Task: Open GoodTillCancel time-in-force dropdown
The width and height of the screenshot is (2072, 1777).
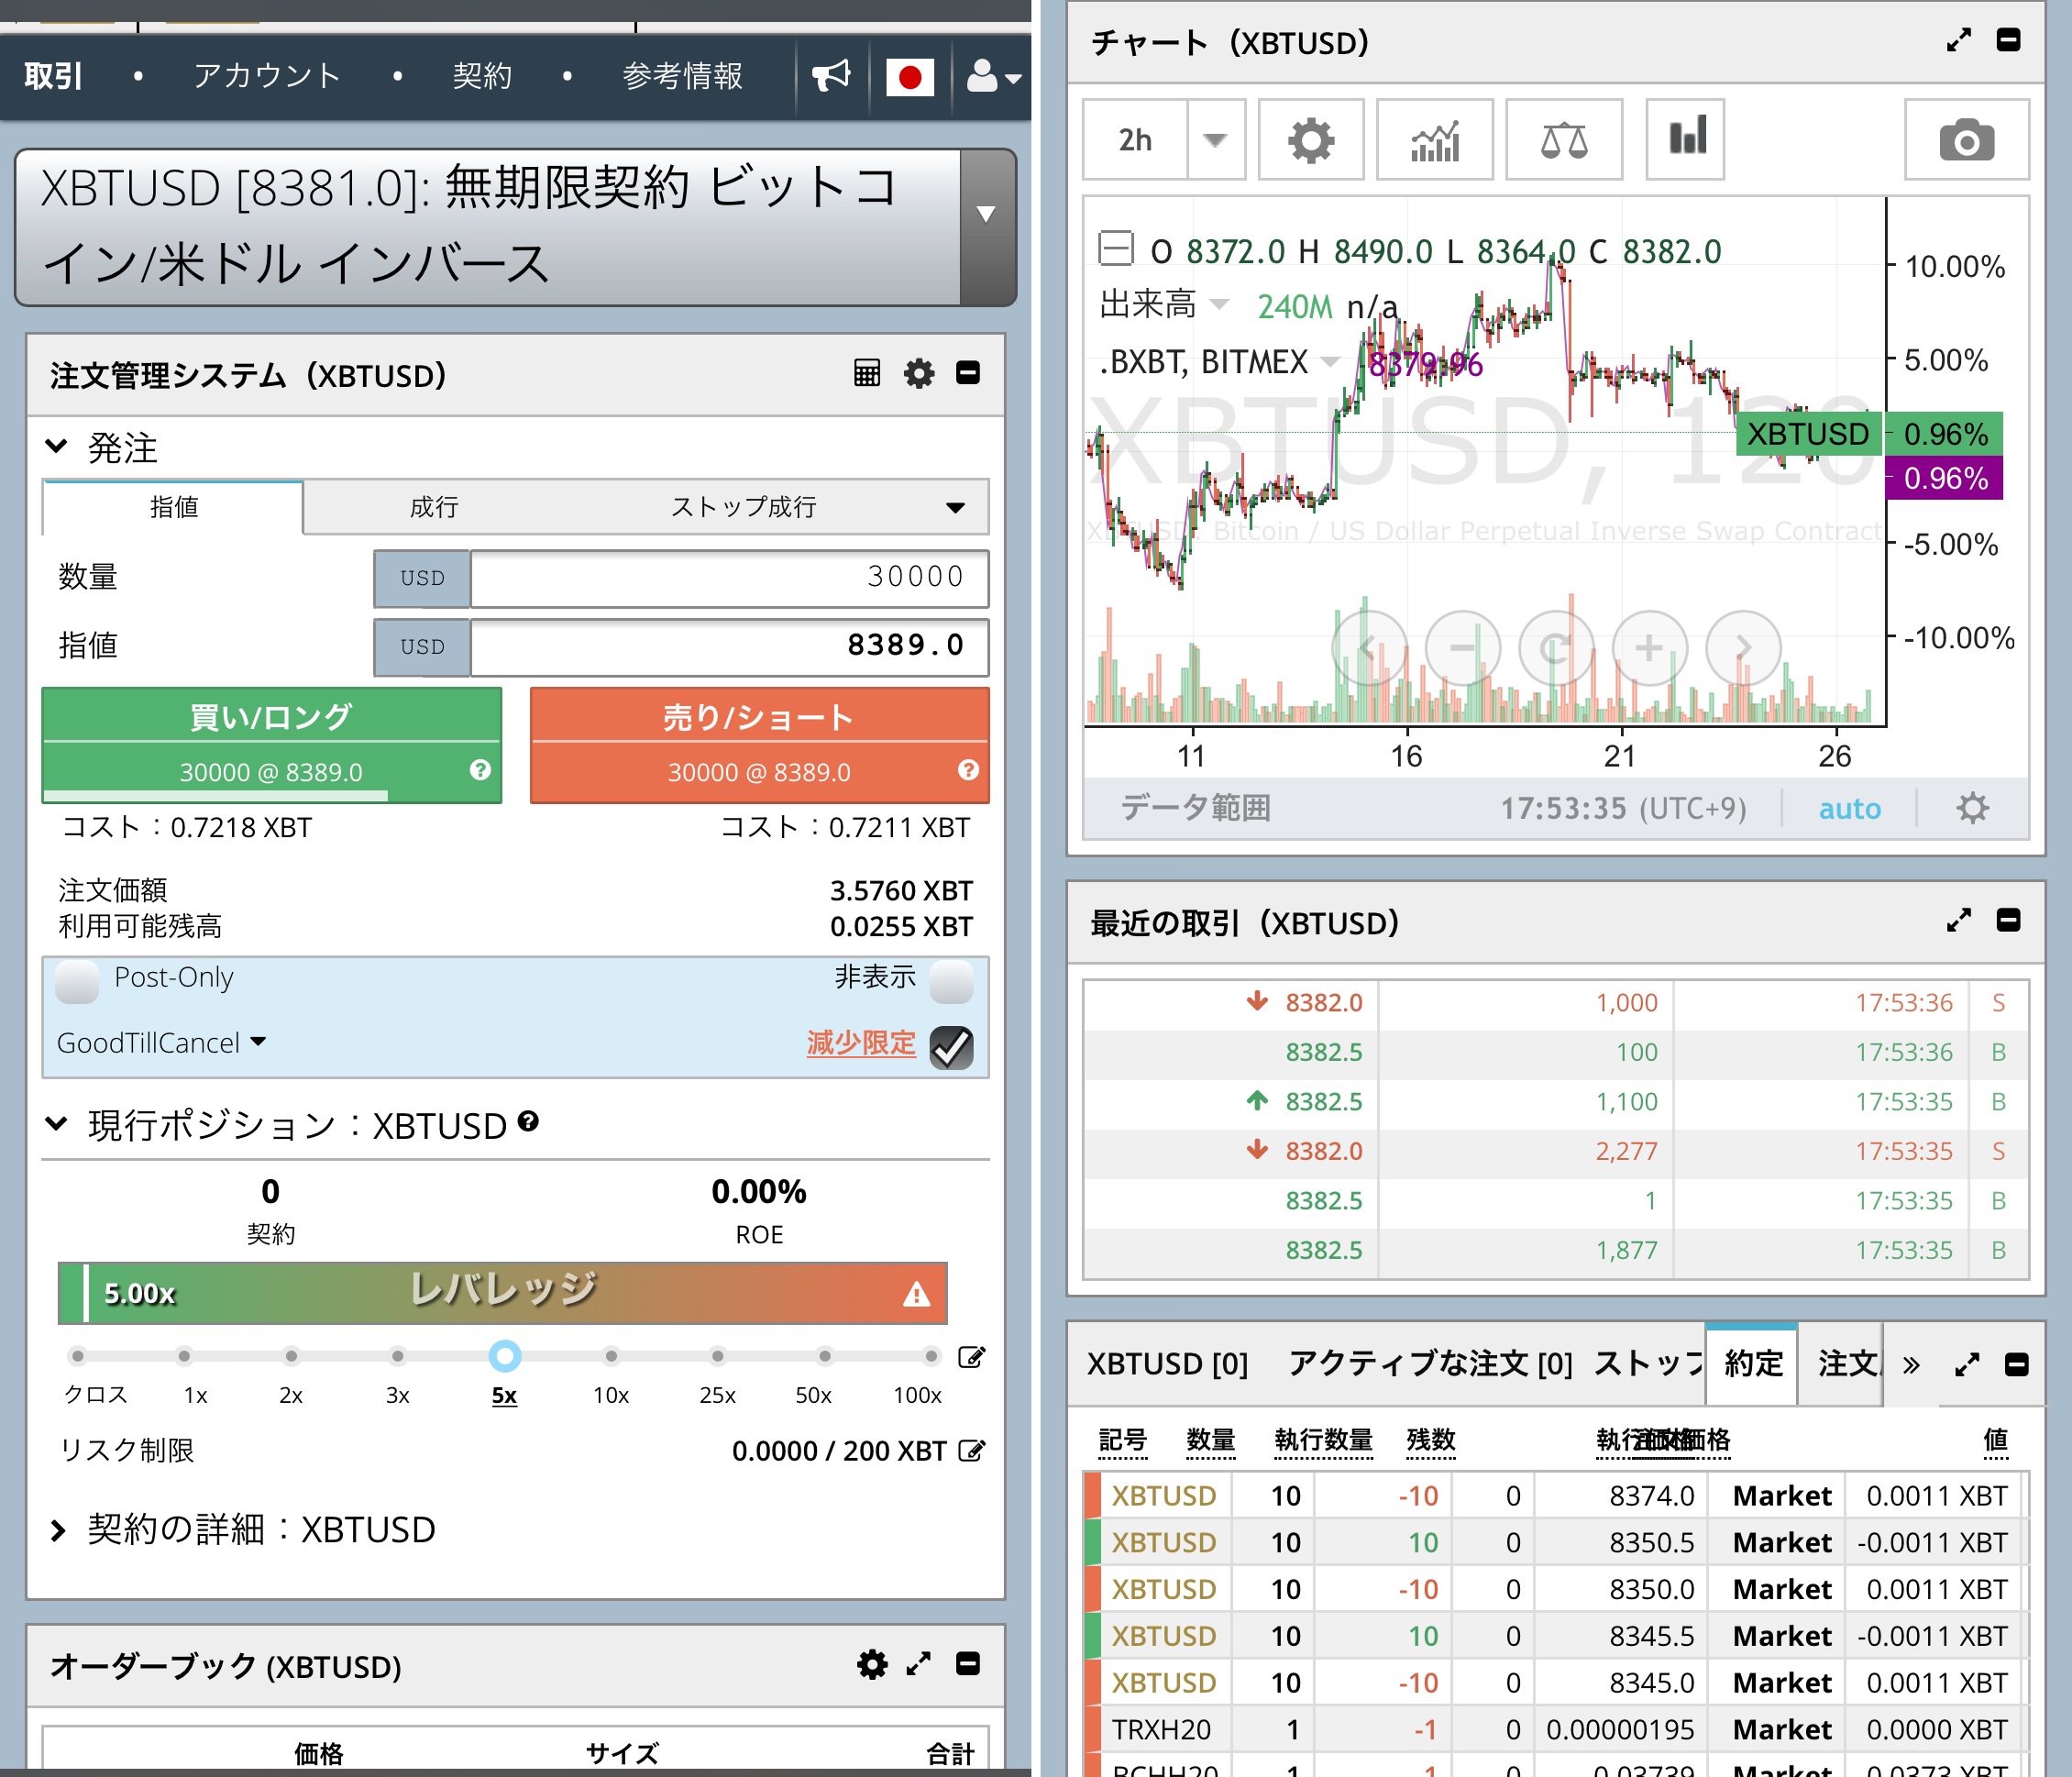Action: (162, 1043)
